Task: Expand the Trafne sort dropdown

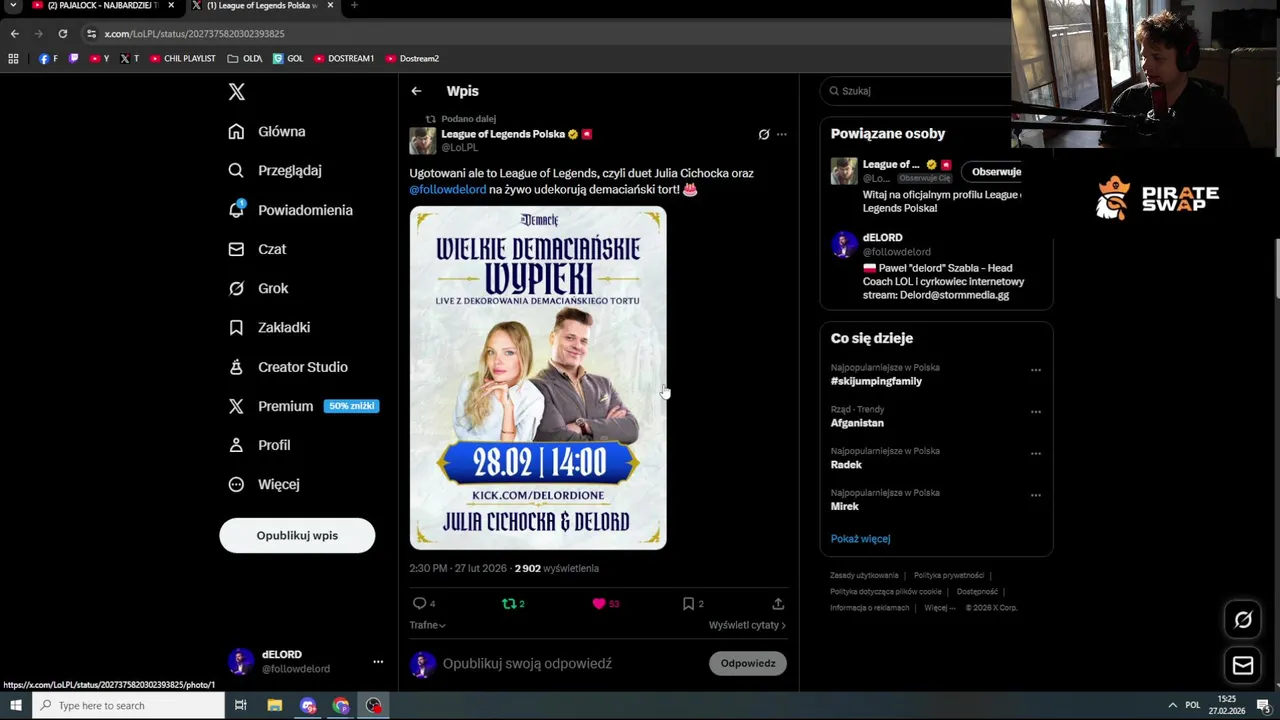Action: (427, 625)
